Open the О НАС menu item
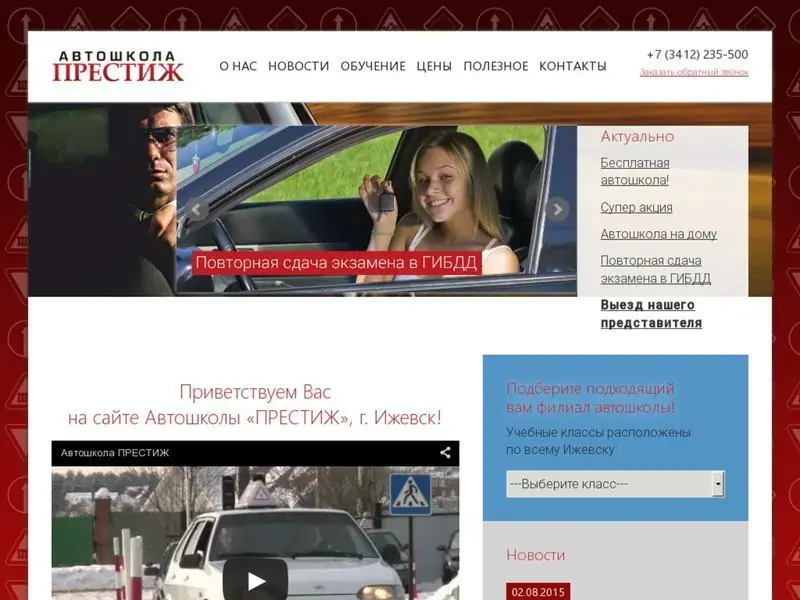The width and height of the screenshot is (800, 600). pyautogui.click(x=238, y=66)
